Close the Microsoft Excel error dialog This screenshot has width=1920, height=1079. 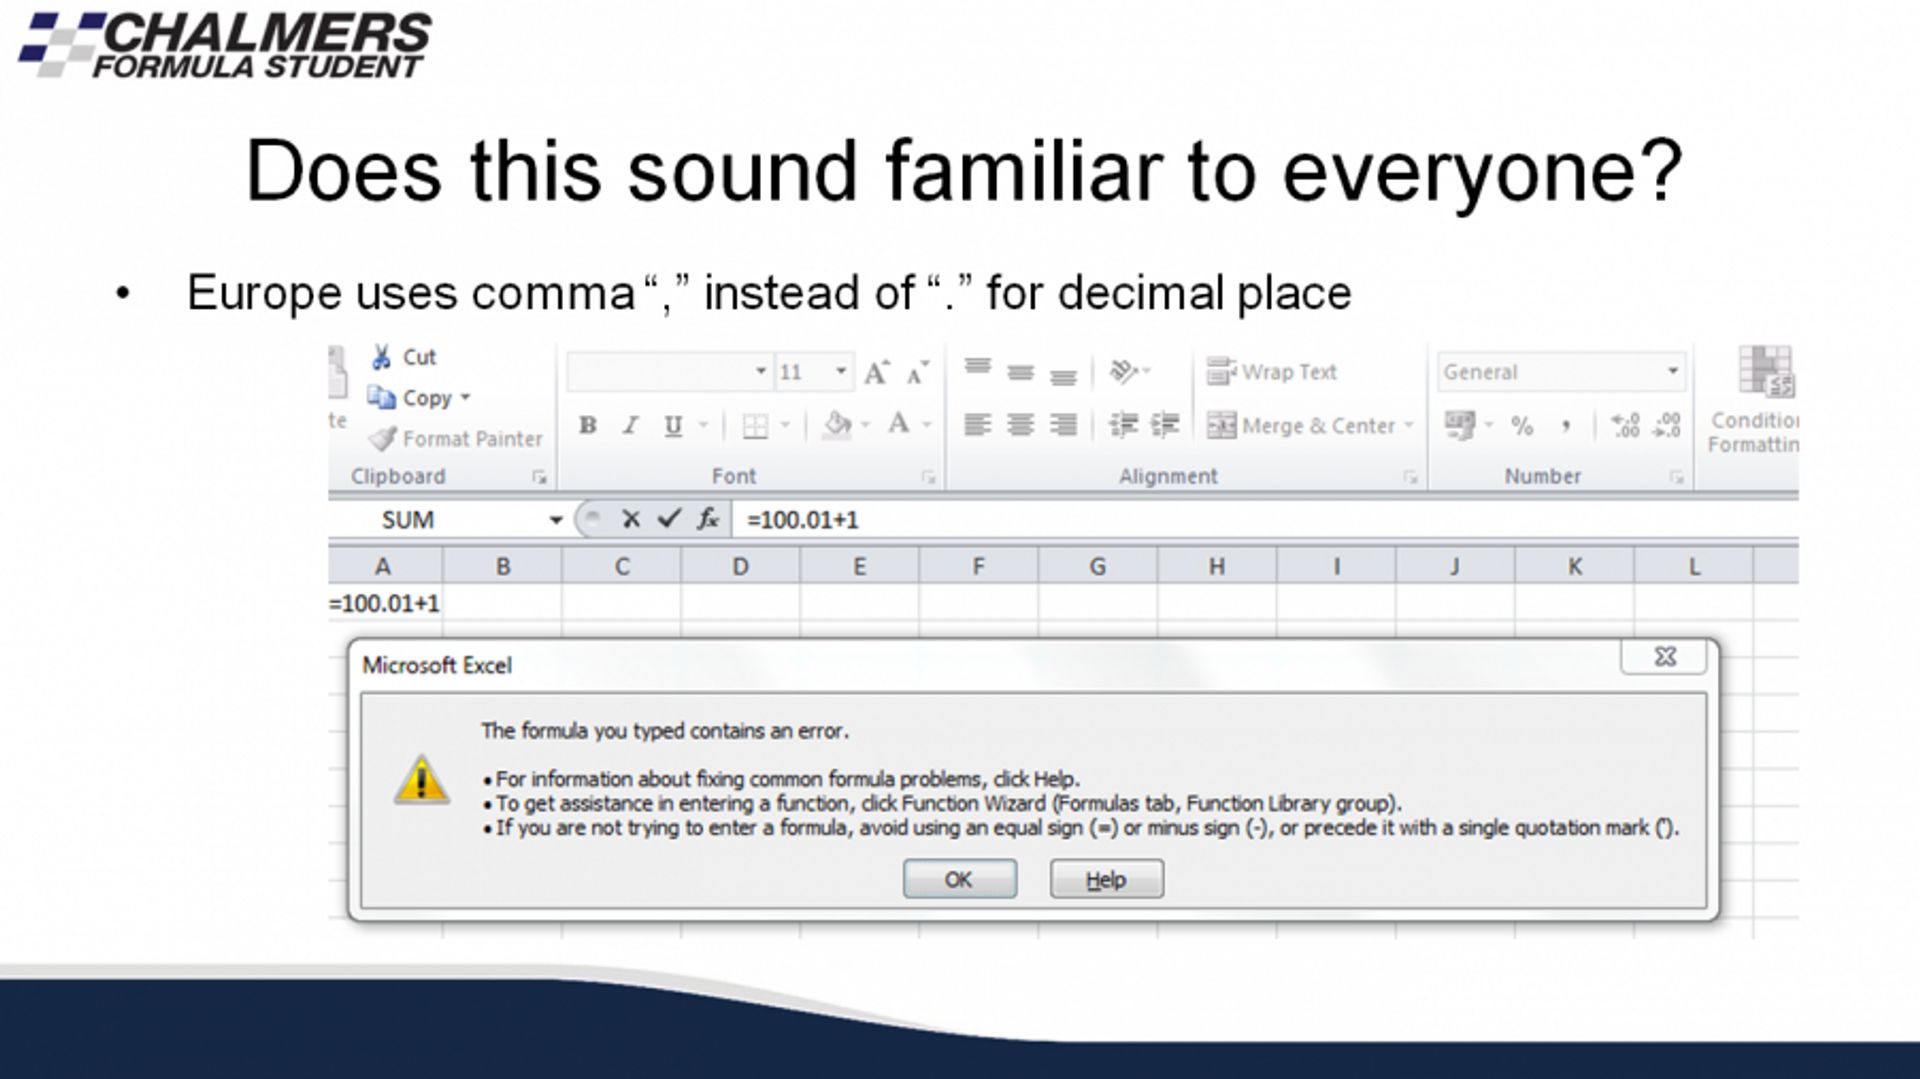[1664, 657]
